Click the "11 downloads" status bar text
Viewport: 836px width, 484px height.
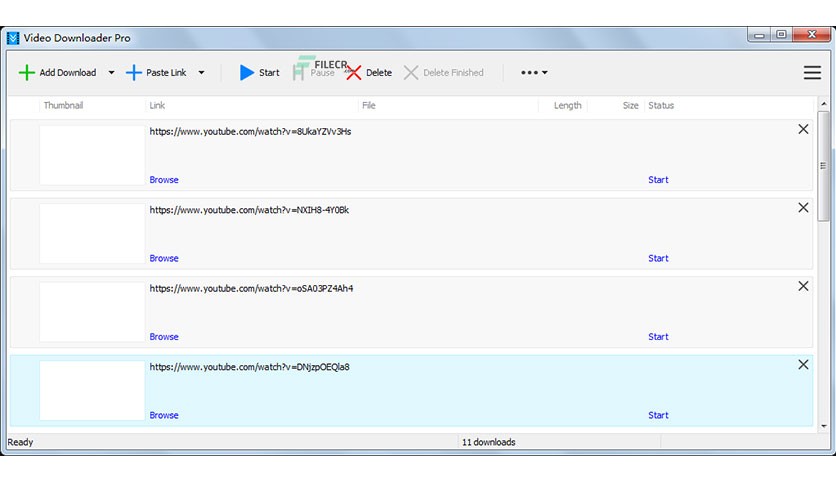coord(488,442)
